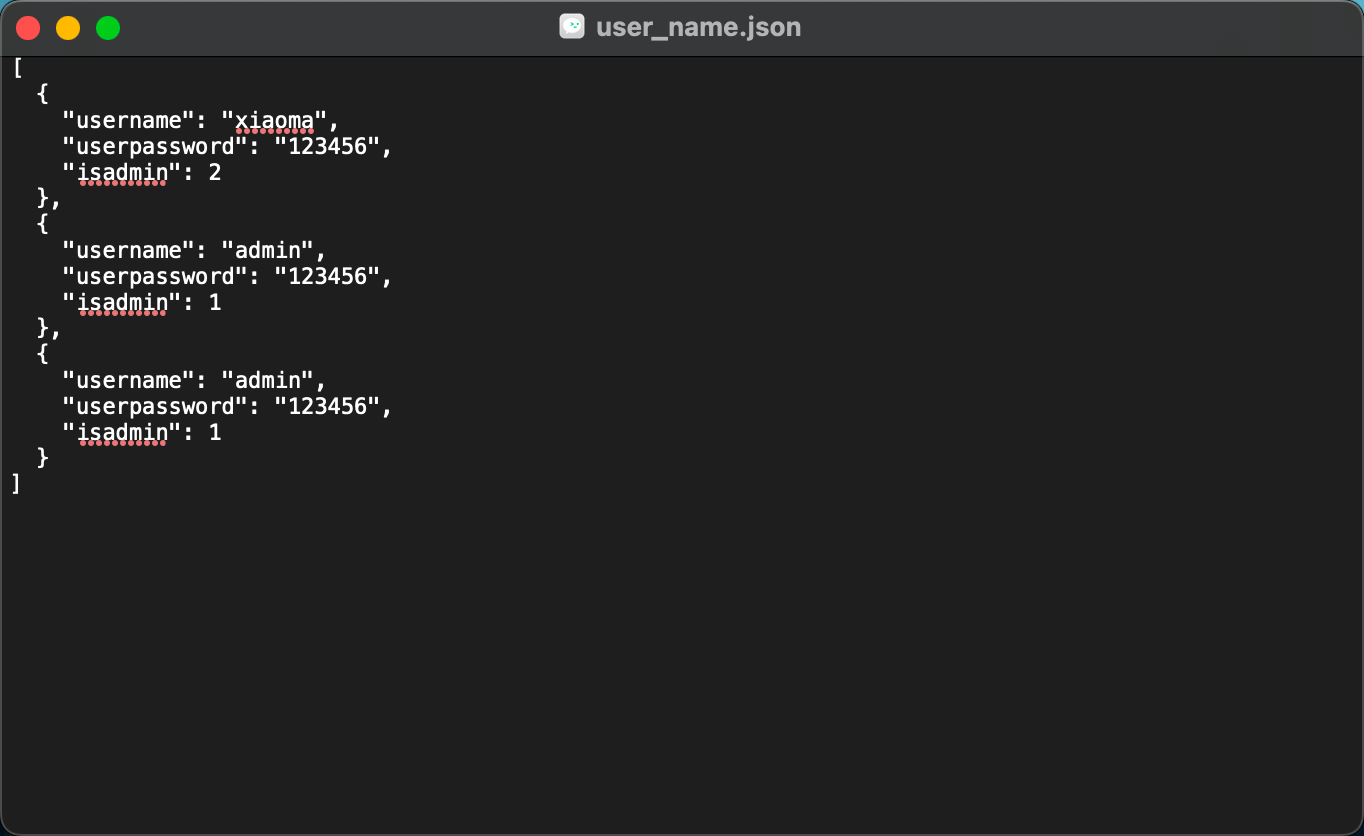Click the closing square bracket at file end
1364x836 pixels.
16,484
